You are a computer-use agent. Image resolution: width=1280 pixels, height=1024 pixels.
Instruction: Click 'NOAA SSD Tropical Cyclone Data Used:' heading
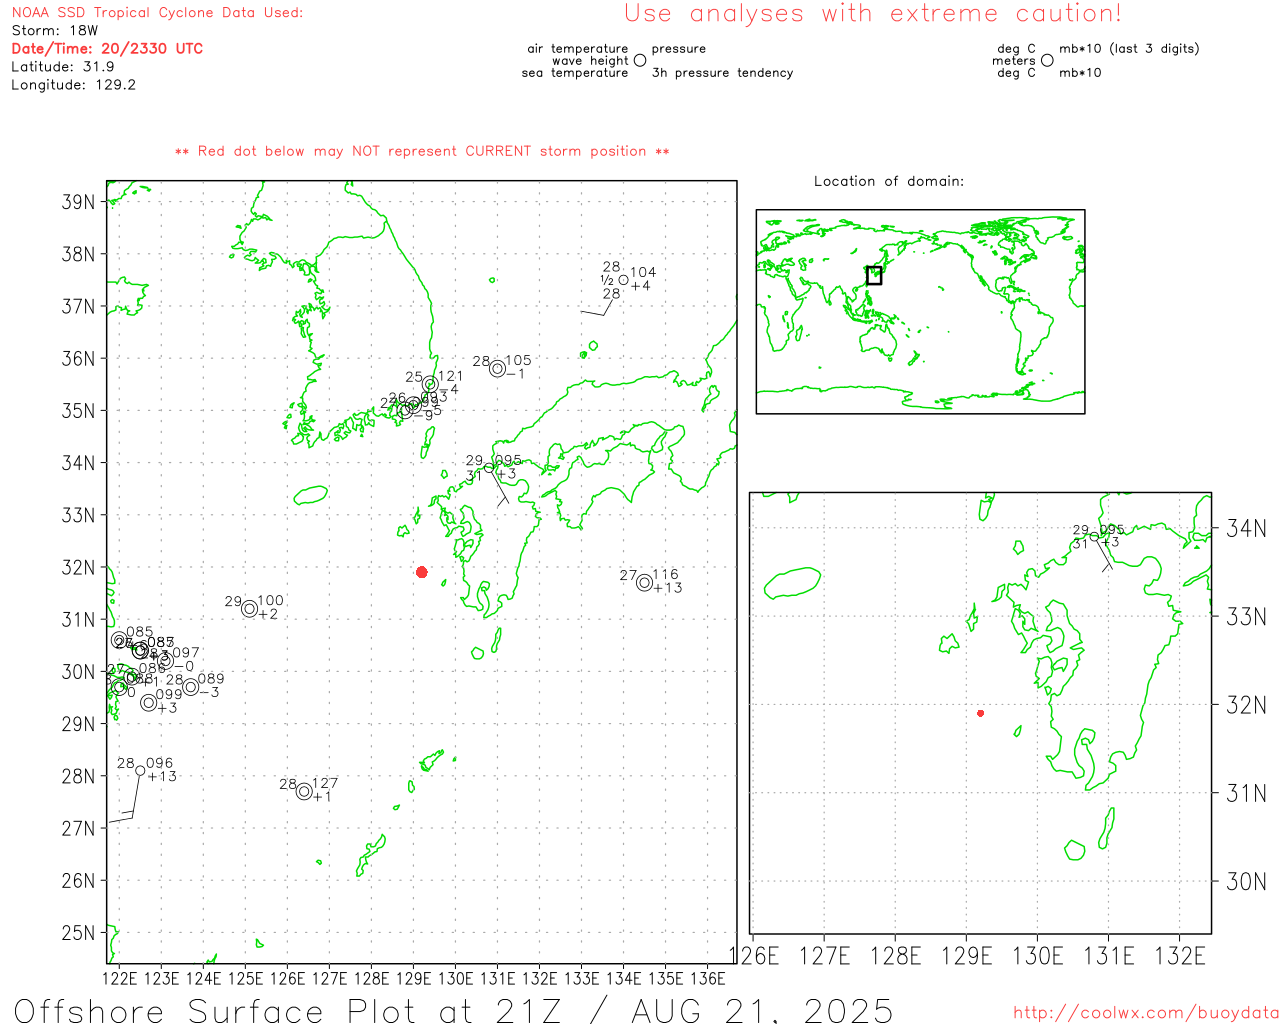157,12
